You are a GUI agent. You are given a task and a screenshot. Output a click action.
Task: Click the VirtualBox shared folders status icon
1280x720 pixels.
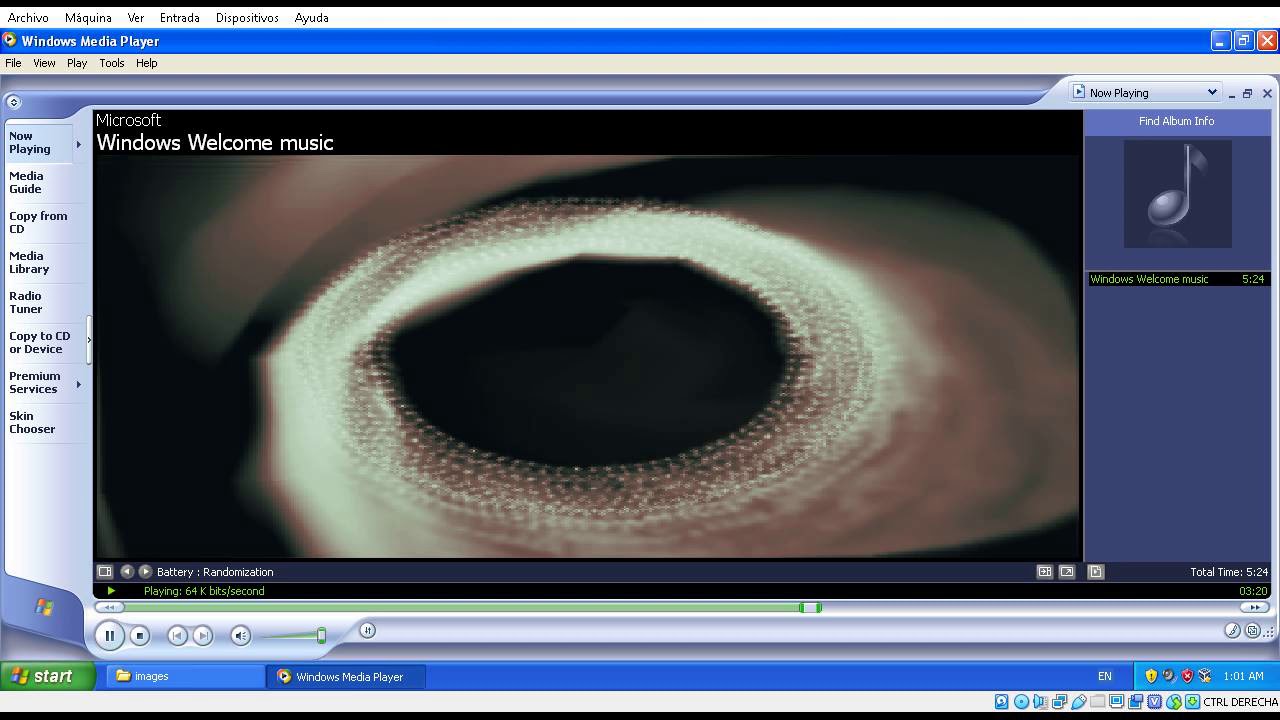coord(1098,702)
